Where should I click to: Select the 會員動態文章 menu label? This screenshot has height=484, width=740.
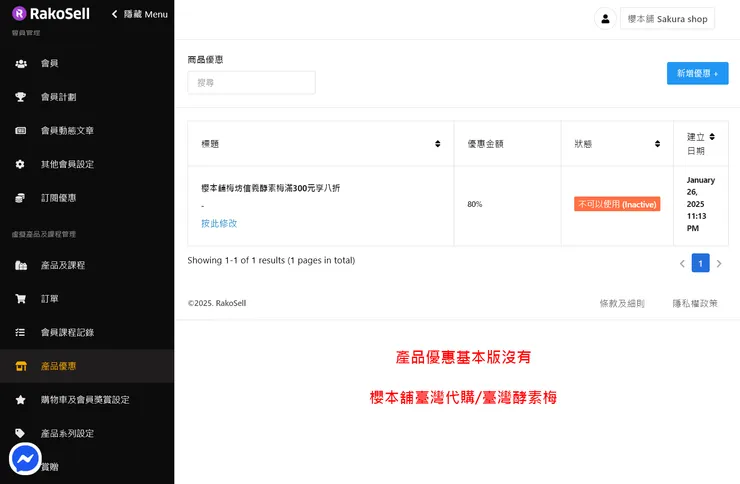67,131
